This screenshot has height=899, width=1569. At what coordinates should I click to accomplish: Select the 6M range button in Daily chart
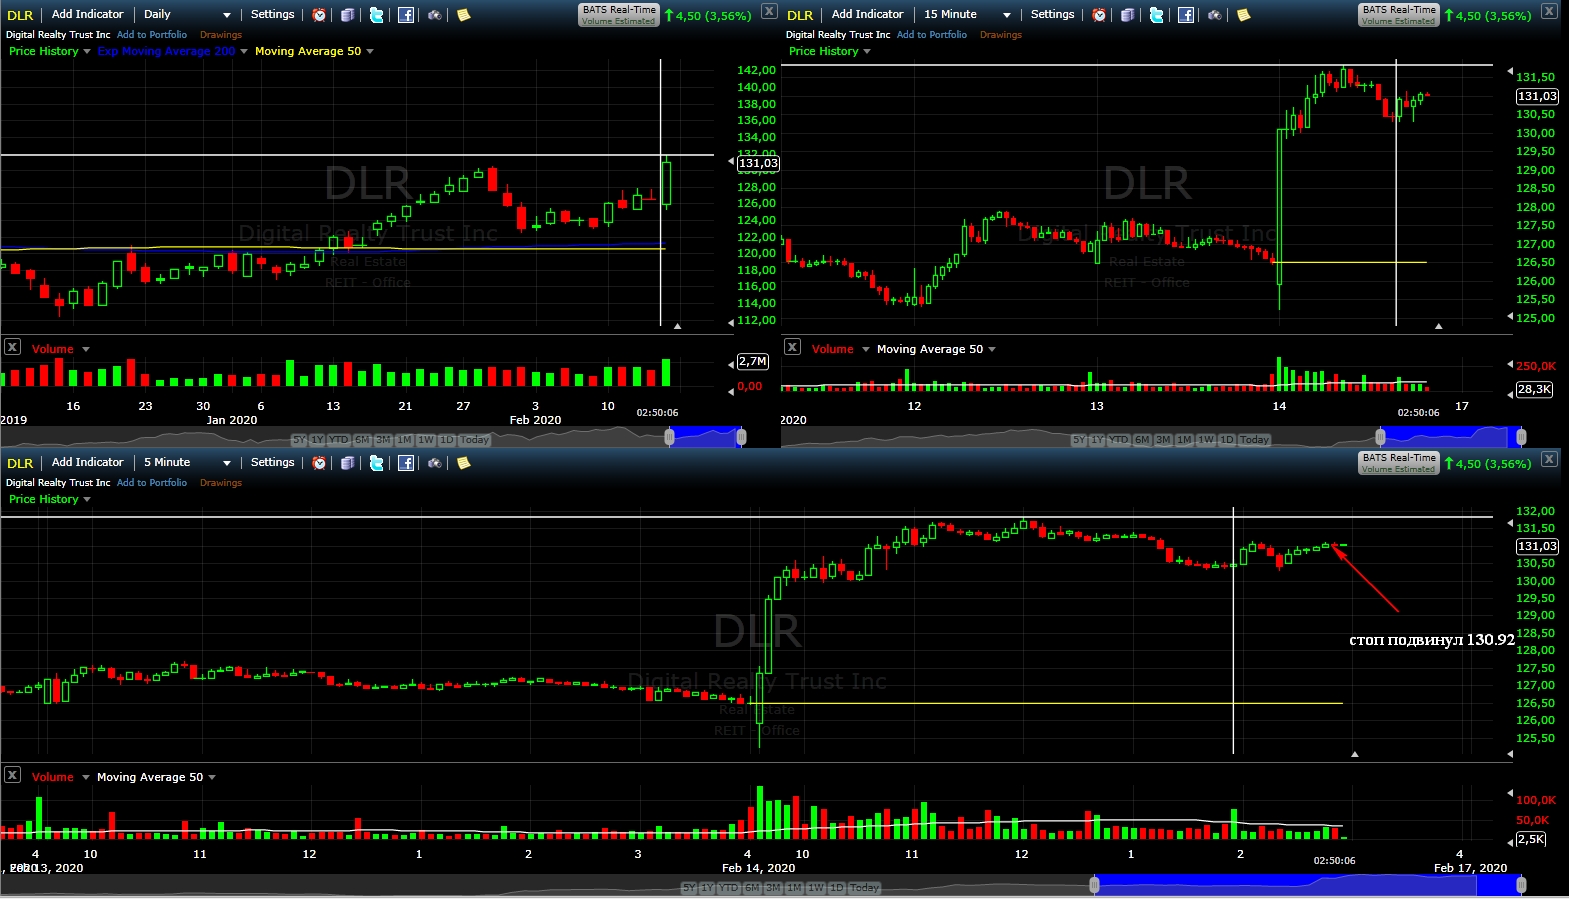[362, 440]
